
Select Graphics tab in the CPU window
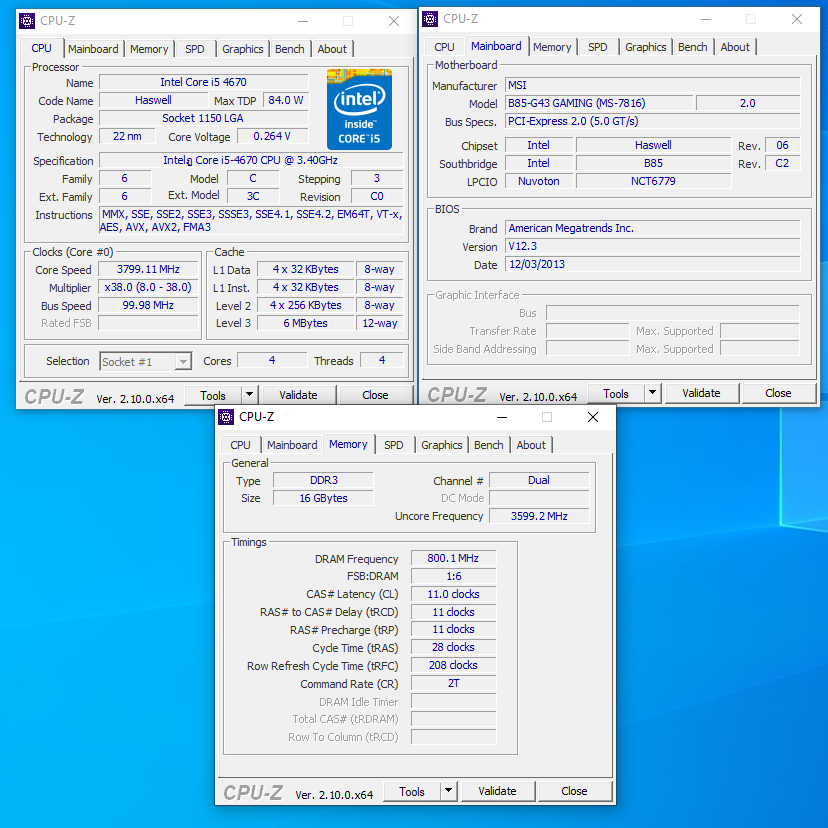[242, 49]
